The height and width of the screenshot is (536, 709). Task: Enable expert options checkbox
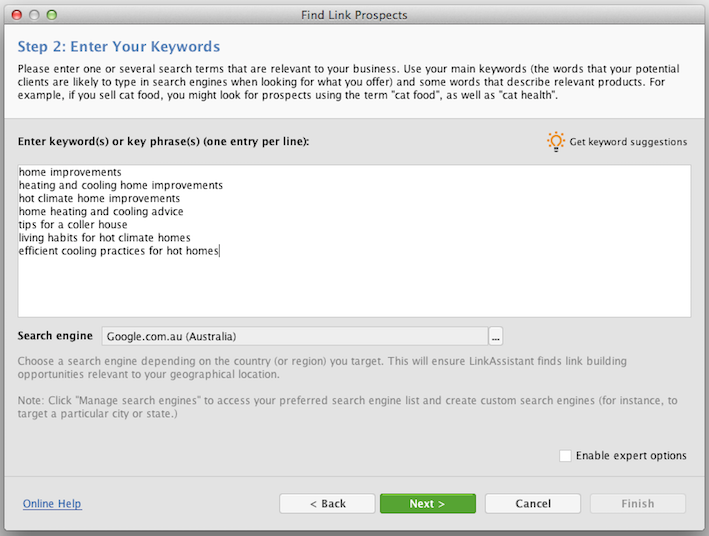click(x=565, y=455)
